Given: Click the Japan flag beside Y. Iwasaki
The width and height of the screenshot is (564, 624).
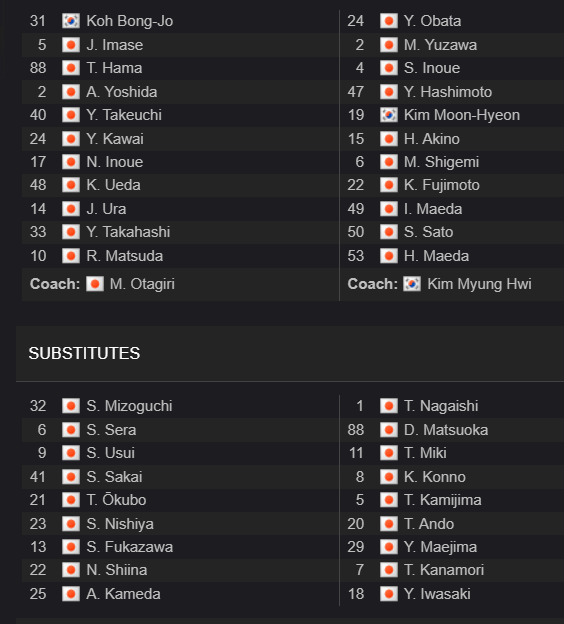Looking at the screenshot, I should click(388, 594).
